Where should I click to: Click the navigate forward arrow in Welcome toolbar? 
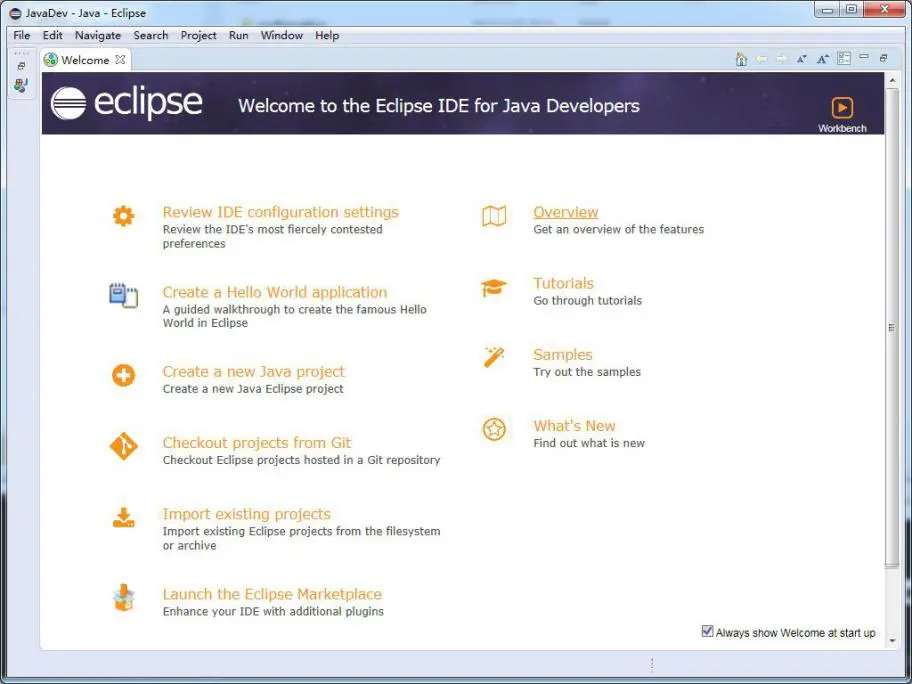coord(782,59)
